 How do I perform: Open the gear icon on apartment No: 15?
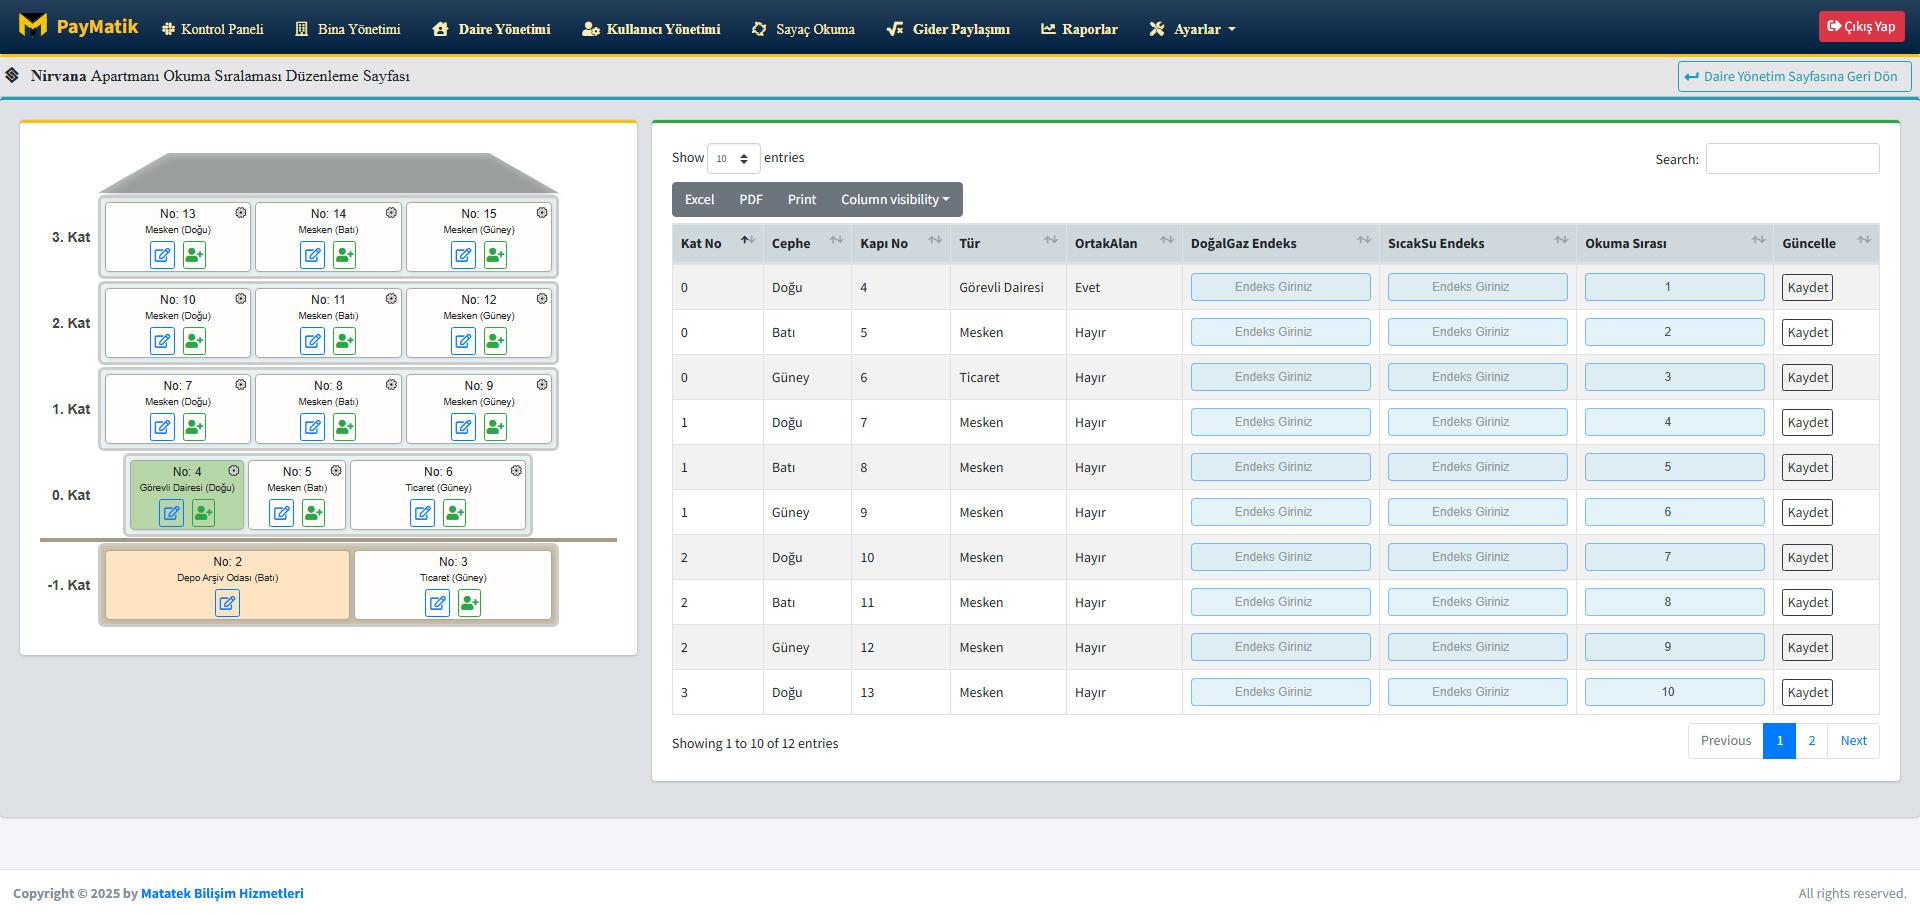tap(542, 213)
